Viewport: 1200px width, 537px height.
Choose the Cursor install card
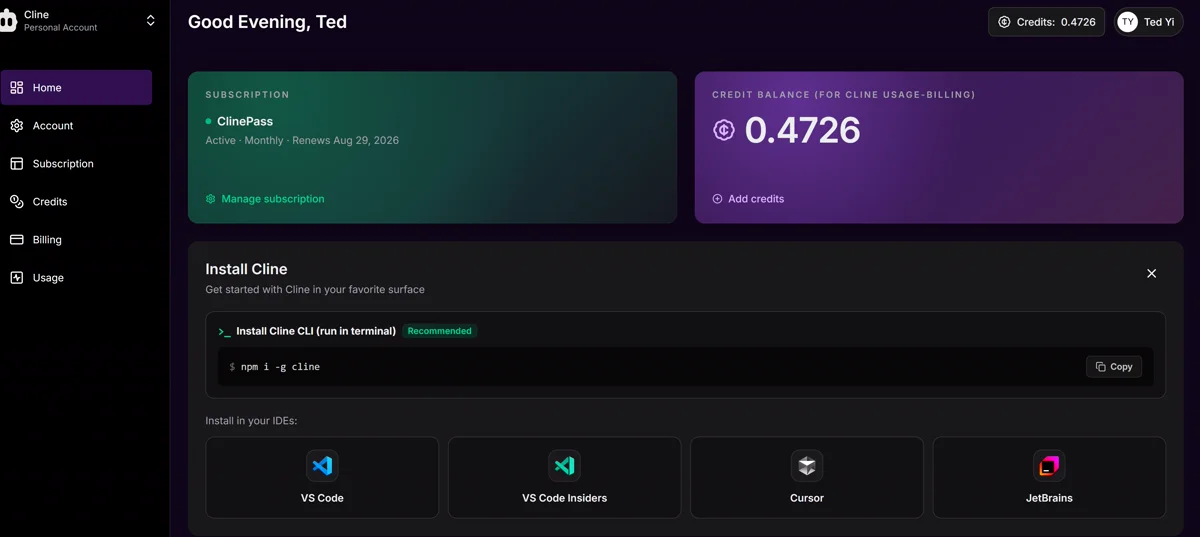pos(807,477)
